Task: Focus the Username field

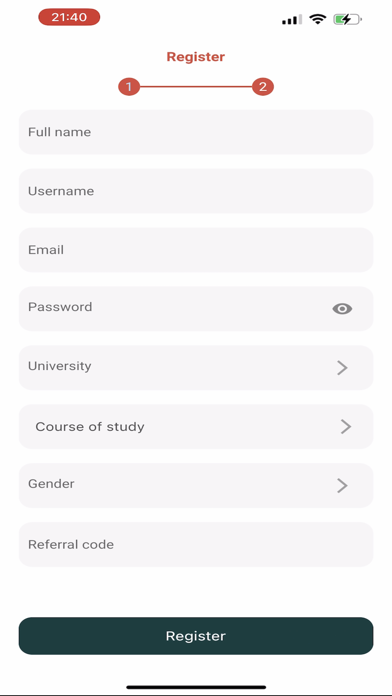Action: coord(196,191)
